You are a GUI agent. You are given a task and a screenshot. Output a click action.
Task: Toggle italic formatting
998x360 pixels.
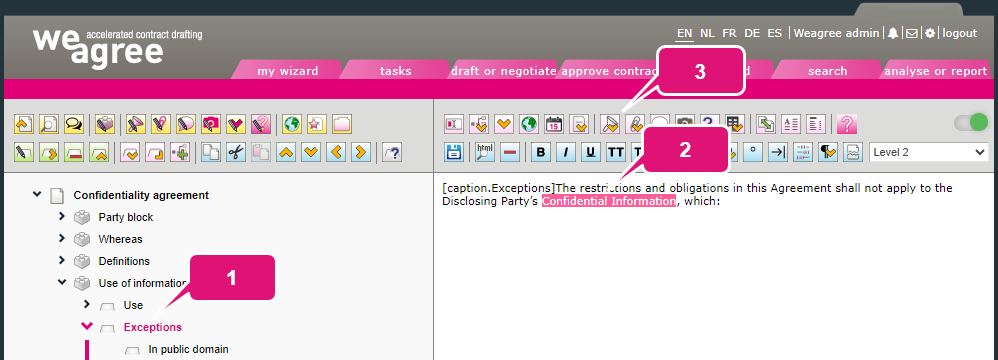566,152
